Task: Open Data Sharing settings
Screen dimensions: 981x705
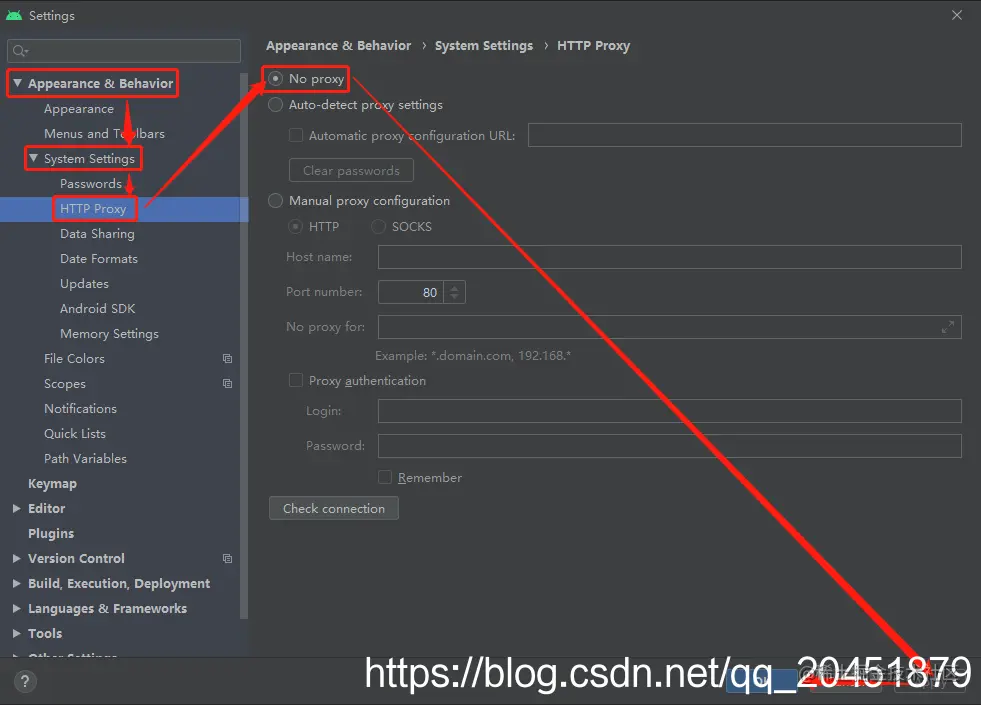Action: [x=97, y=234]
